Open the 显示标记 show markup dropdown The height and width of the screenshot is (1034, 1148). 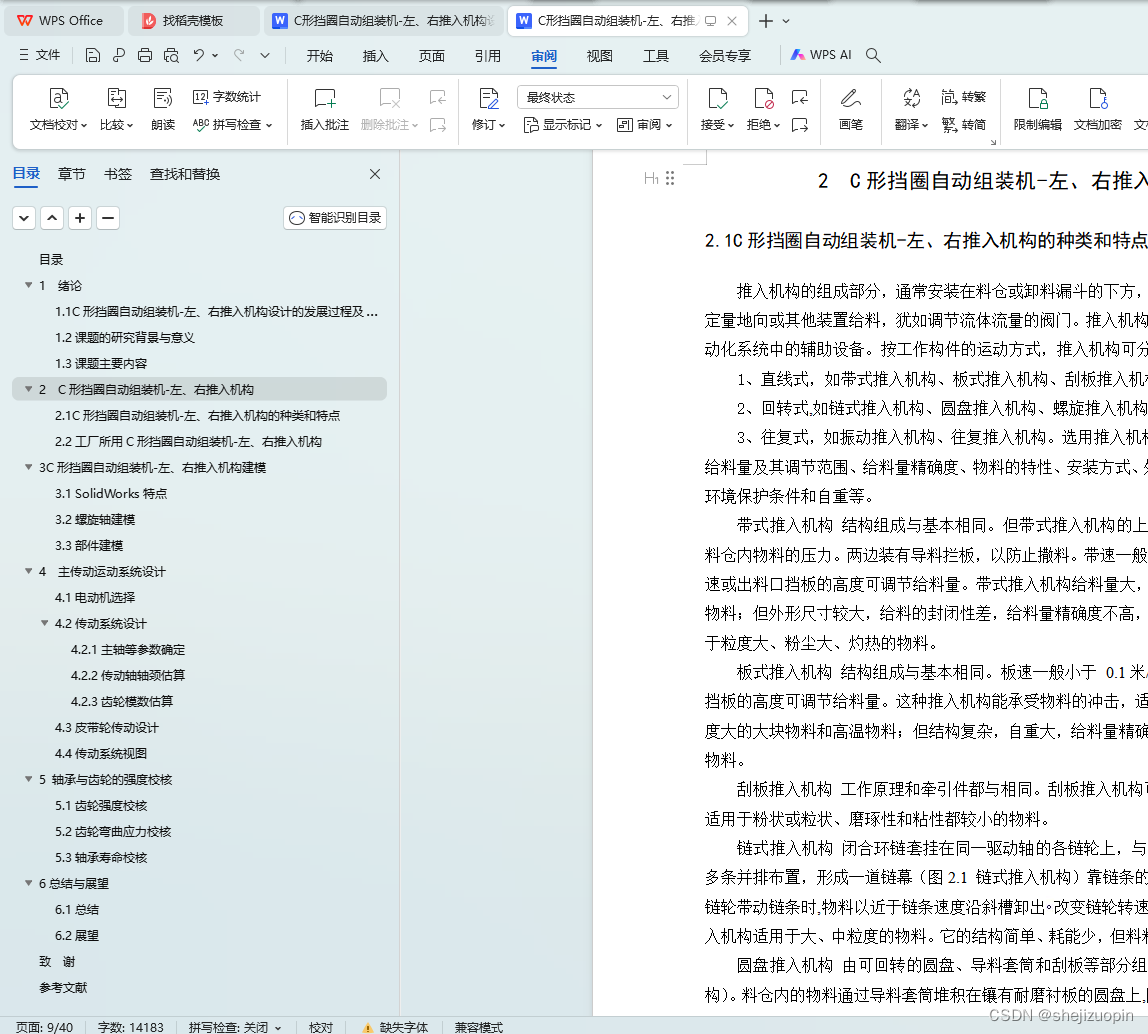pos(563,124)
